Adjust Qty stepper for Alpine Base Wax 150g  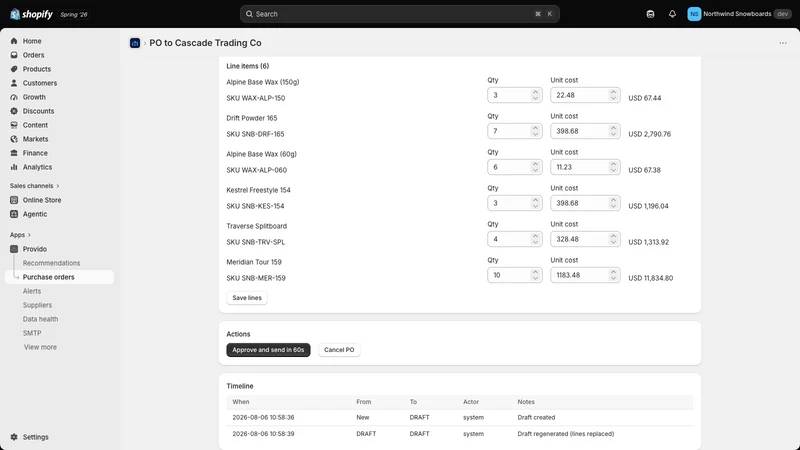pos(535,95)
